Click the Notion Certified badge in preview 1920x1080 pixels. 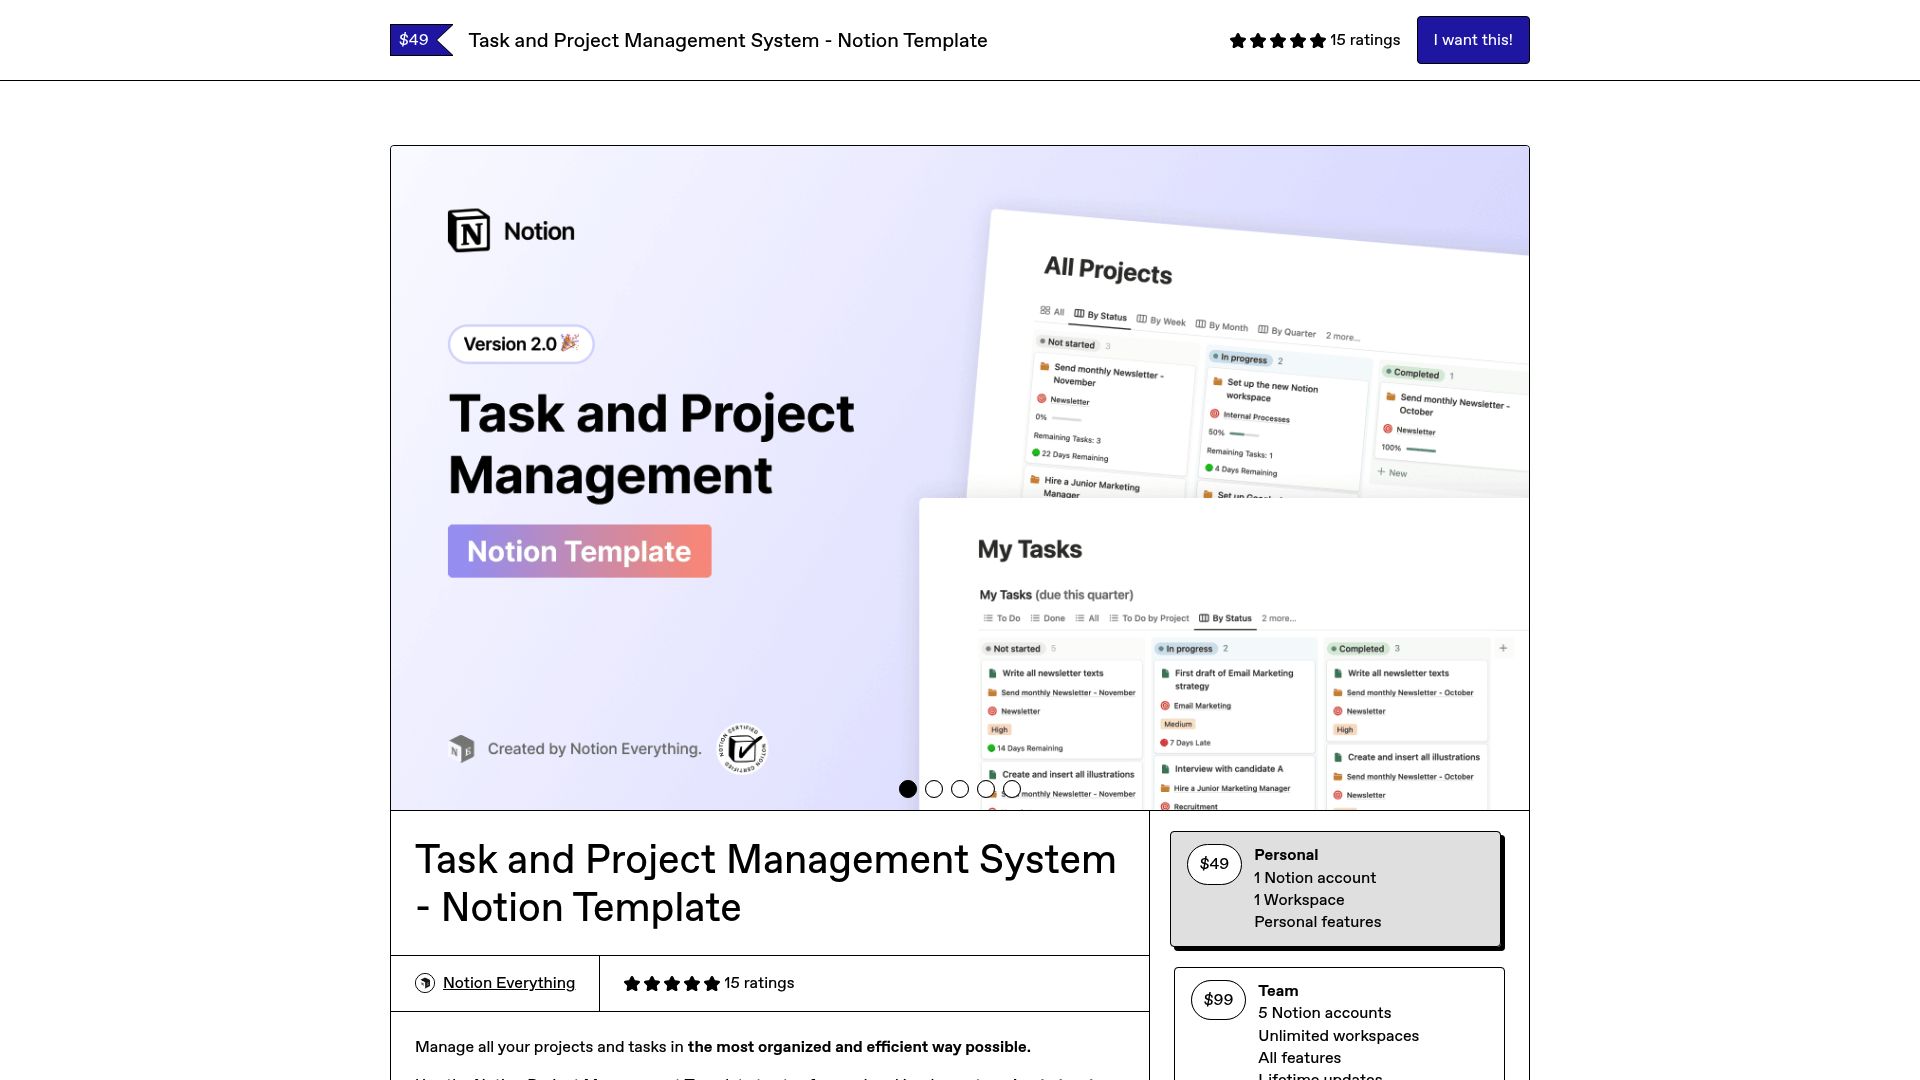coord(743,749)
